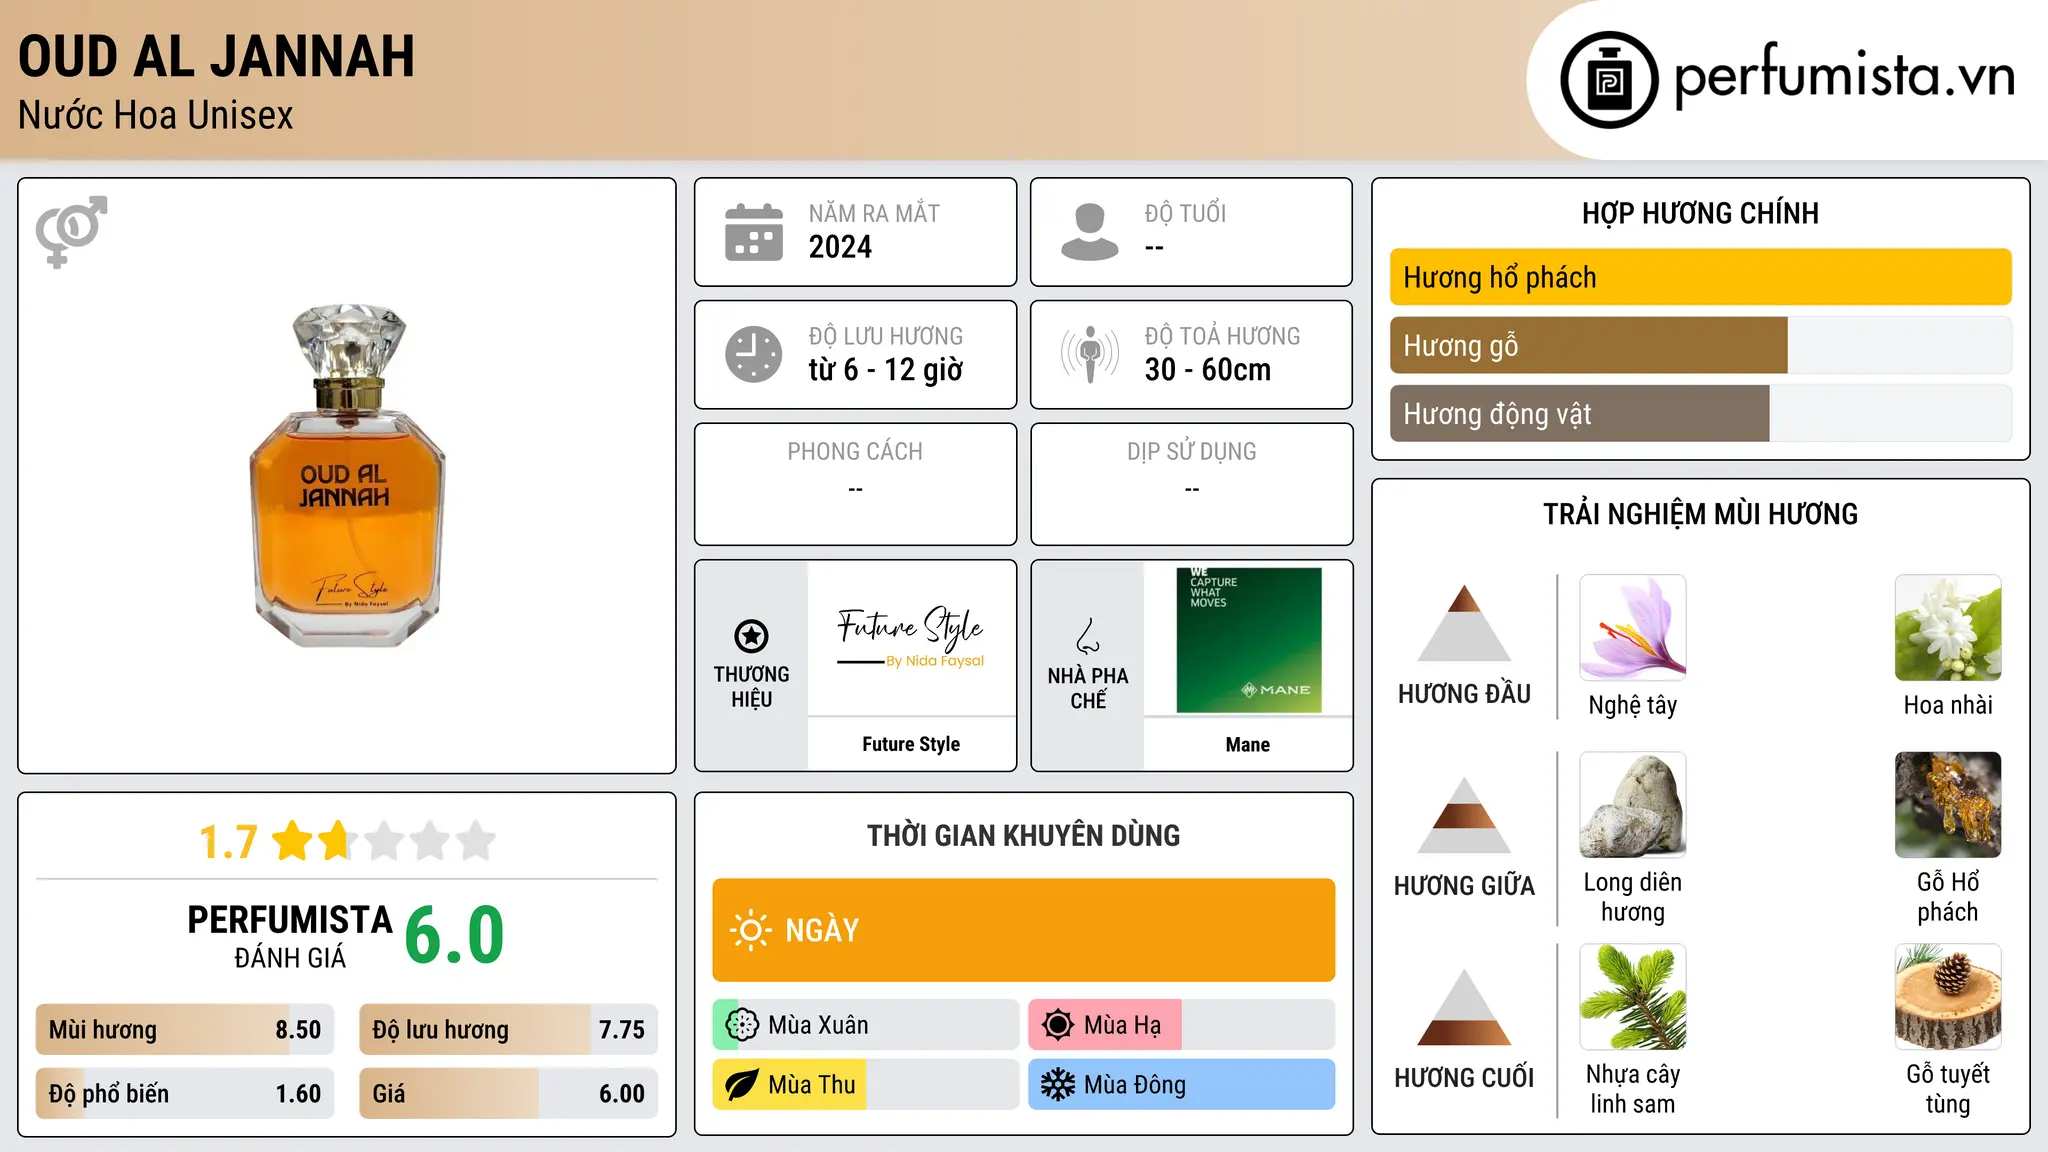Select the HƯƠNG GIỮA label text
The height and width of the screenshot is (1152, 2048).
click(1464, 886)
